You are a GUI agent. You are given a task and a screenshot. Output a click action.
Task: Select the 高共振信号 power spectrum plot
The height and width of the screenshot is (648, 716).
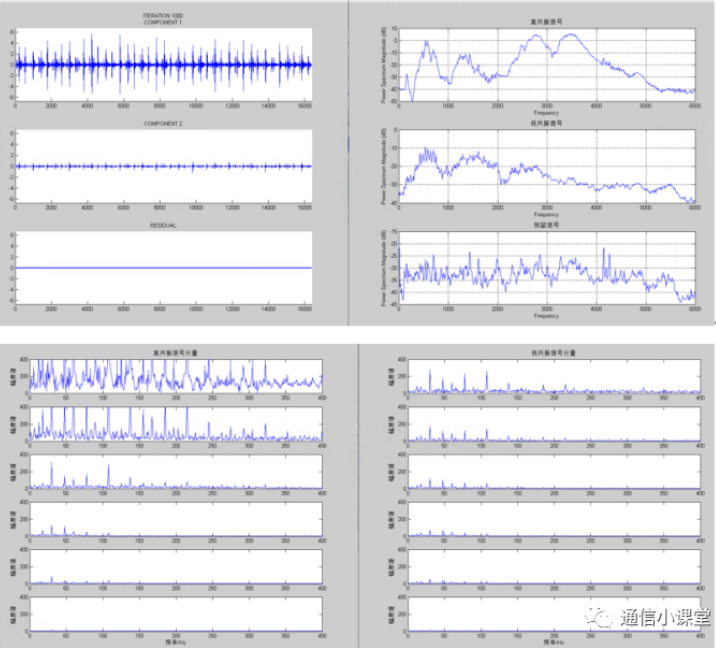pos(546,63)
